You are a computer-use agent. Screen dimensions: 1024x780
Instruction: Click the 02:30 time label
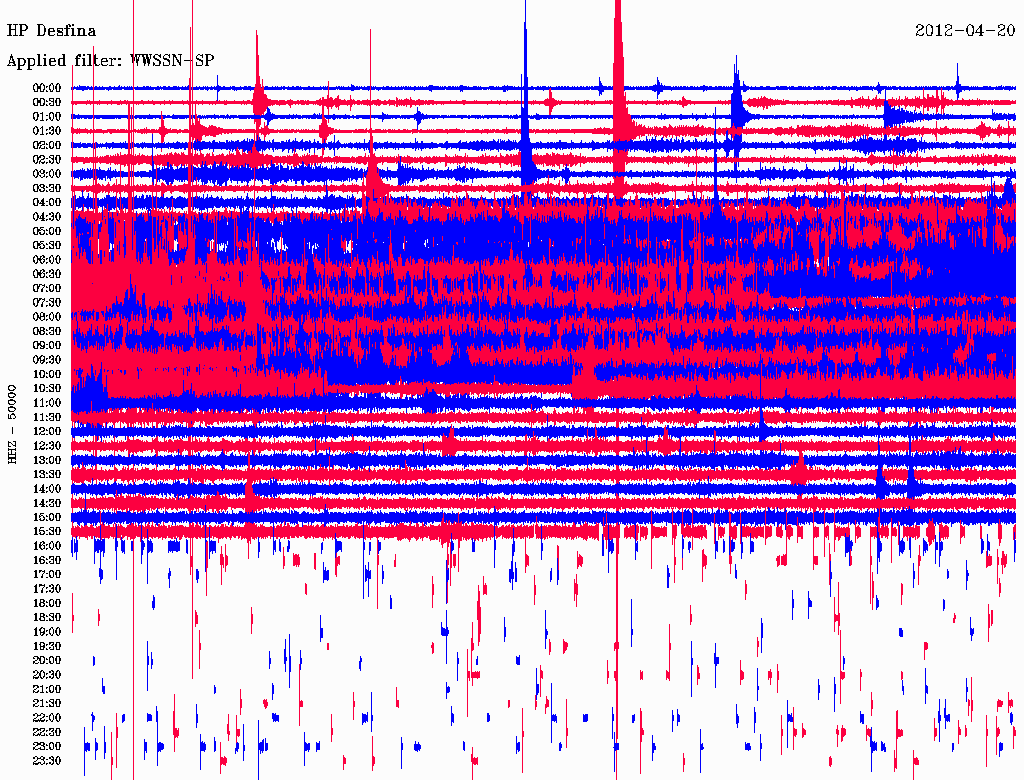47,159
